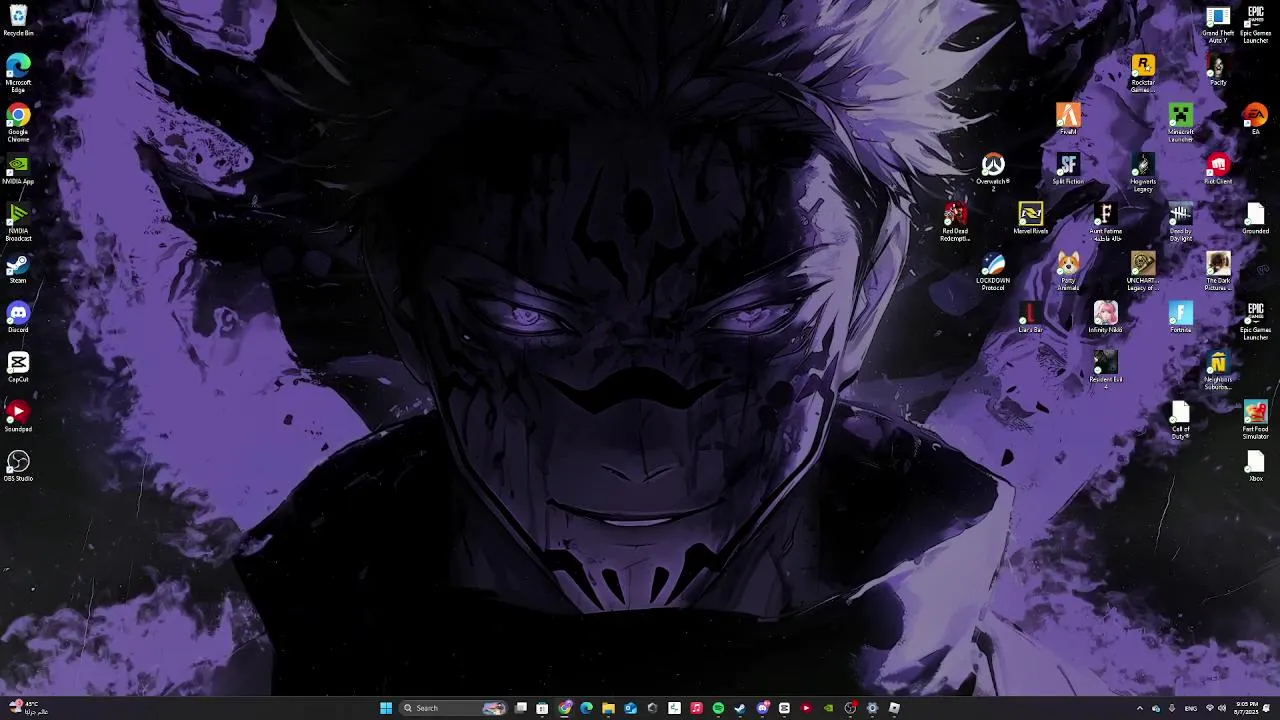Select the Xbox file icon

(x=1256, y=467)
